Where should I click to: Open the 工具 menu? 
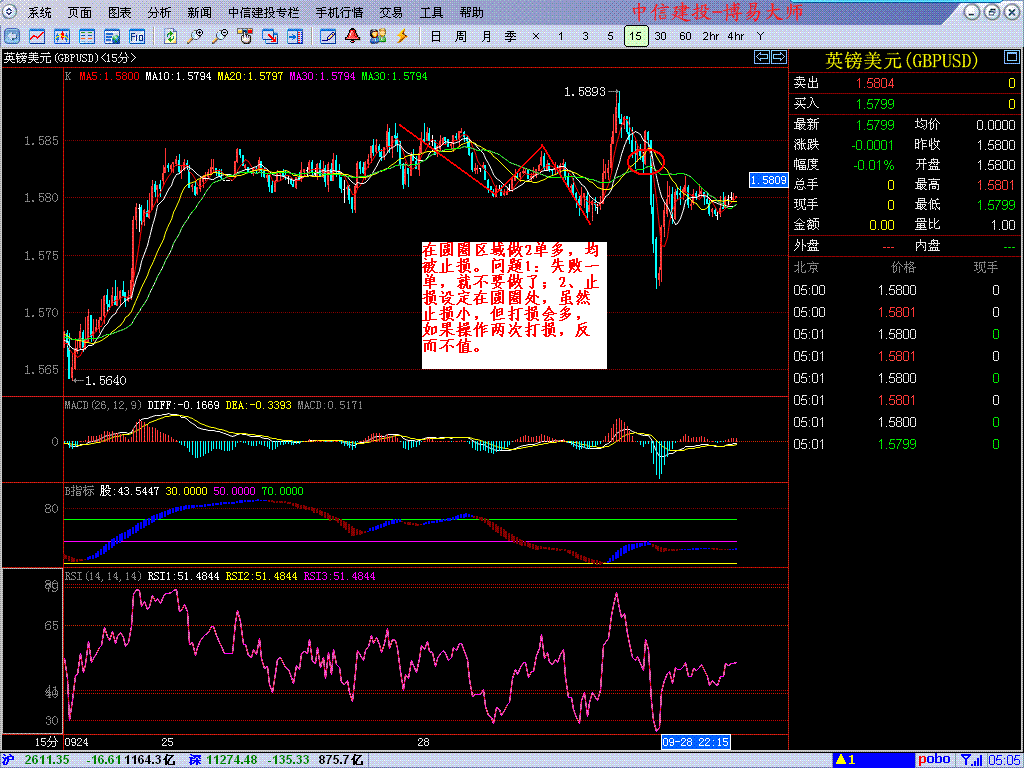tap(431, 12)
